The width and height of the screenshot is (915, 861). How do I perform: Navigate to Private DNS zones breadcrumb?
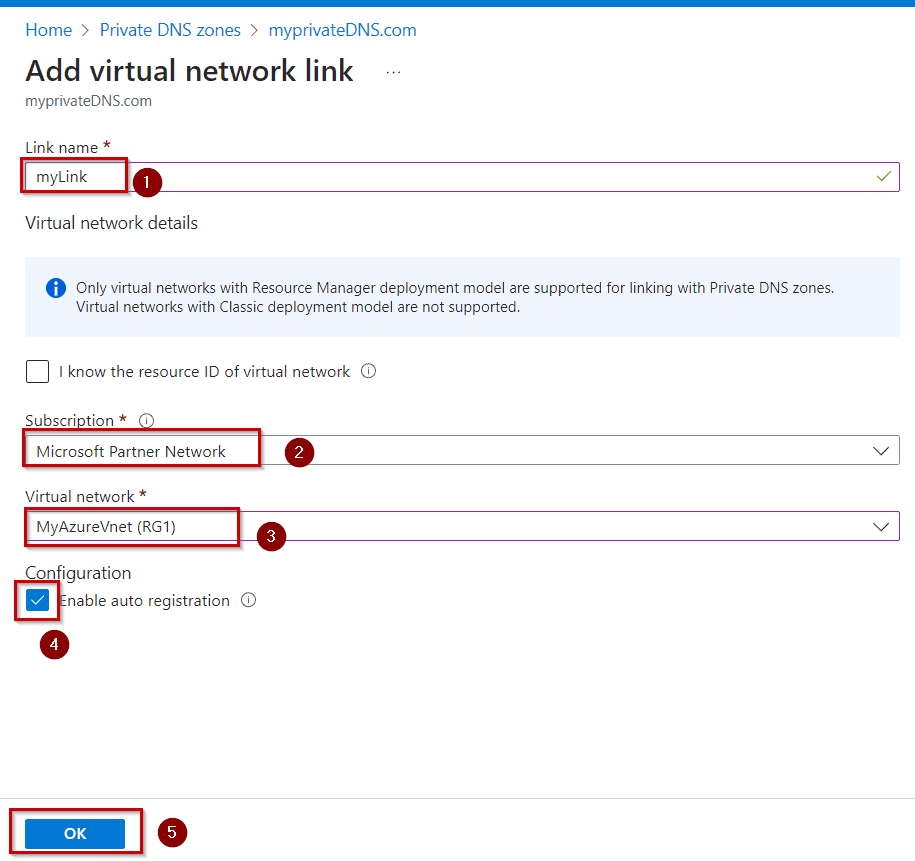tap(170, 30)
